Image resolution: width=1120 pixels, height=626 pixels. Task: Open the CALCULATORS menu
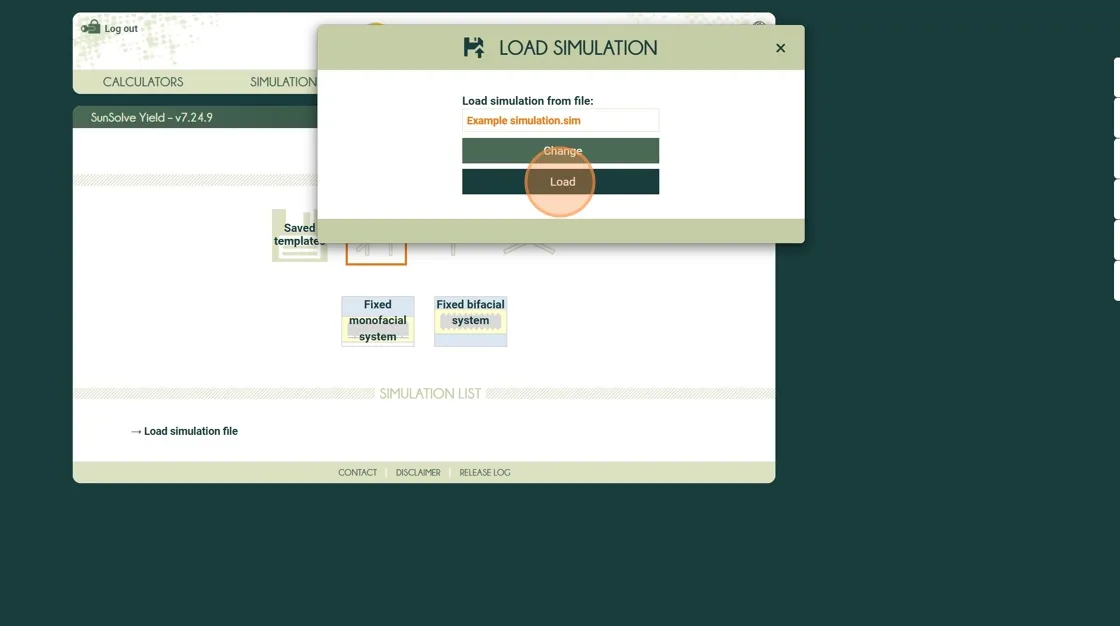(x=143, y=82)
